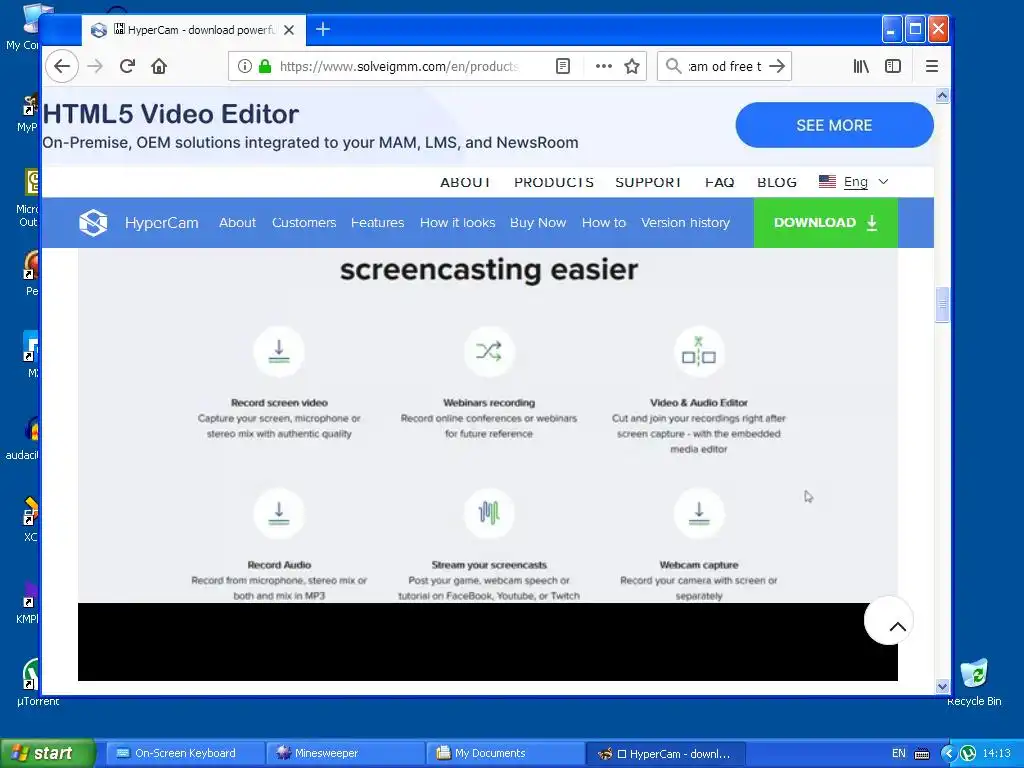Screen dimensions: 1024x768
Task: Open a new tab with plus icon
Action: click(323, 29)
